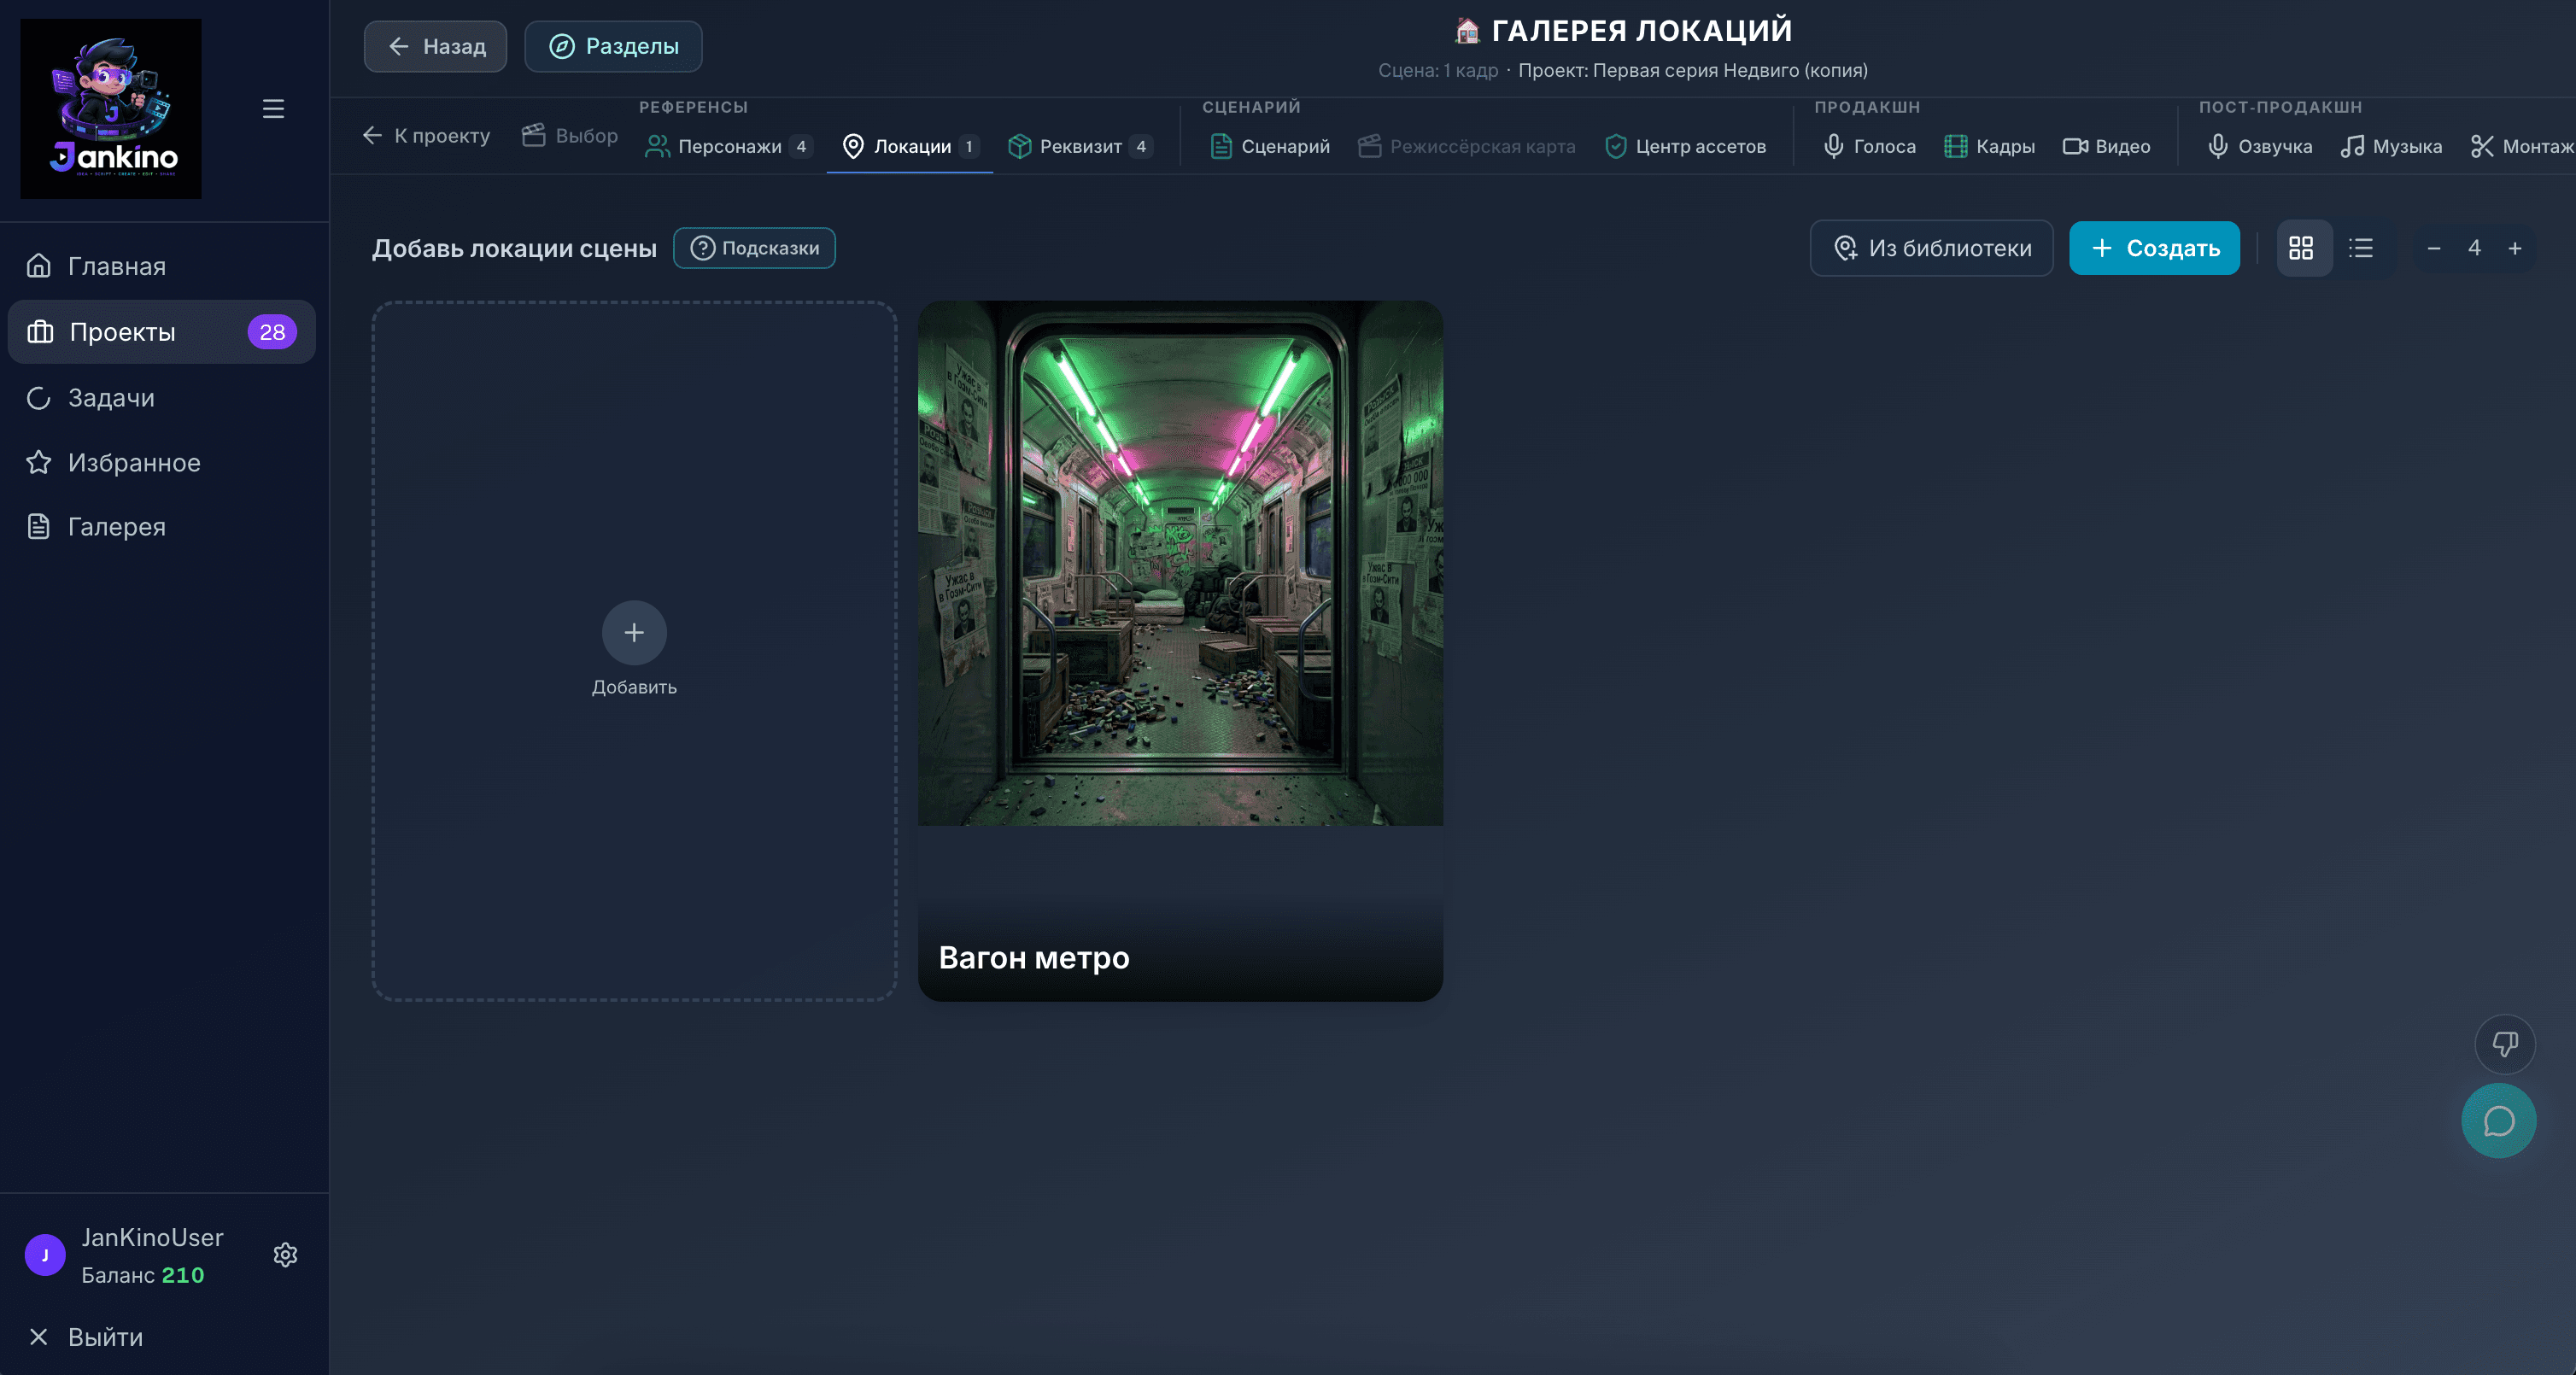
Task: Open the Музыка tab
Action: point(2391,146)
